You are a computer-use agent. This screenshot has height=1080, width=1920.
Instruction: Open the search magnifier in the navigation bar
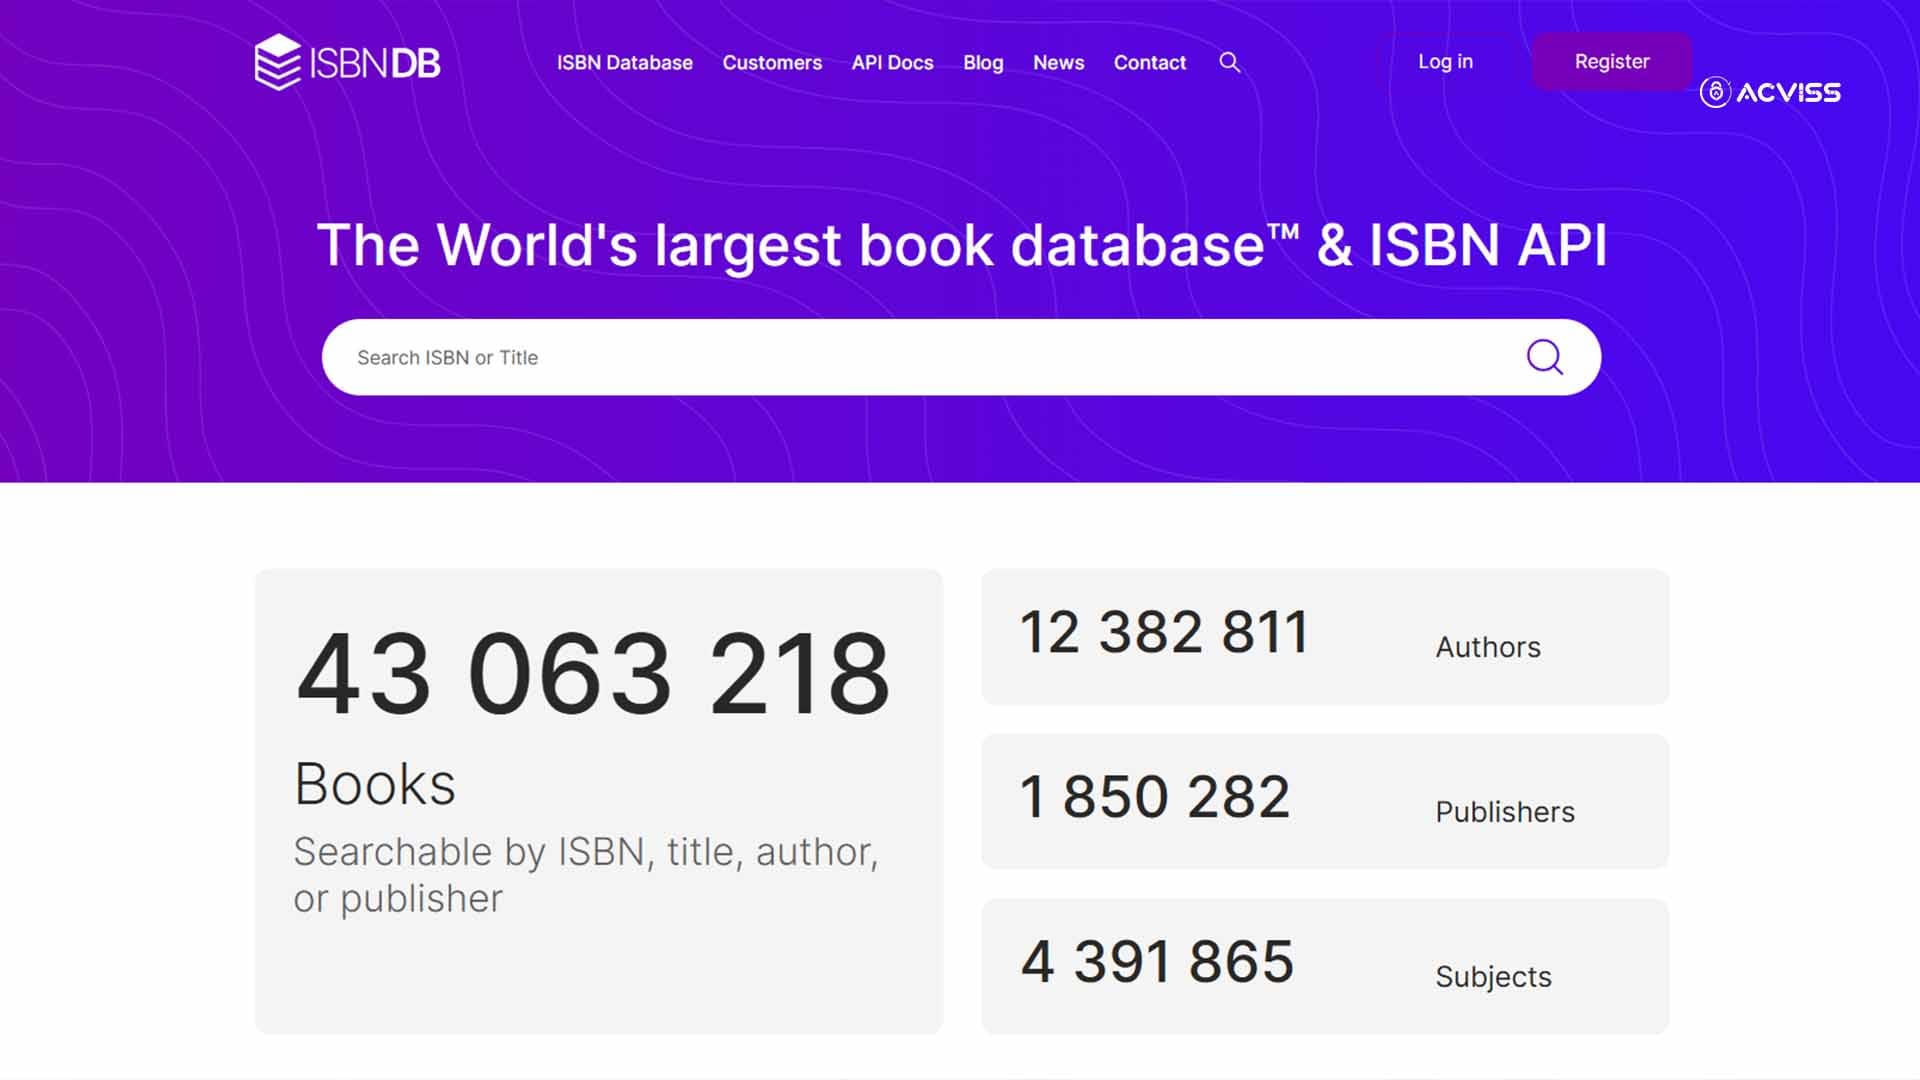(x=1230, y=62)
